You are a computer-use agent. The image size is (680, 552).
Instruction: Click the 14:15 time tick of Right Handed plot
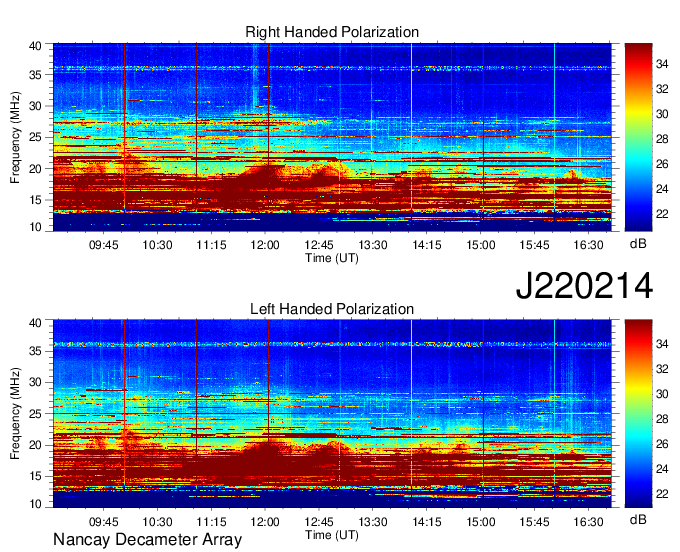click(427, 245)
